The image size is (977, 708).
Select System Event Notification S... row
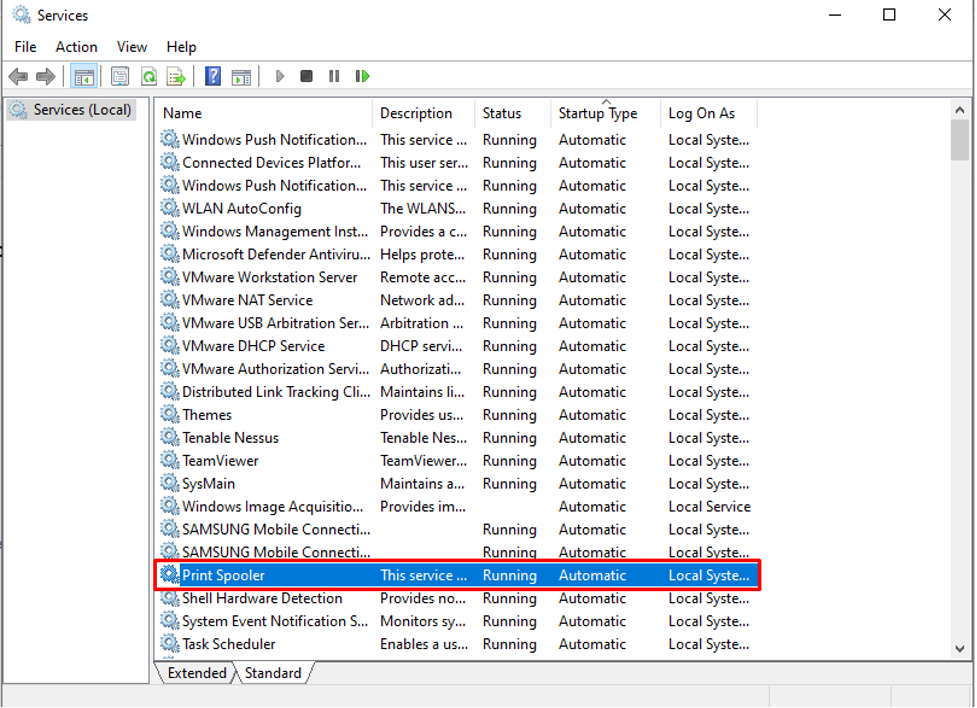[457, 621]
